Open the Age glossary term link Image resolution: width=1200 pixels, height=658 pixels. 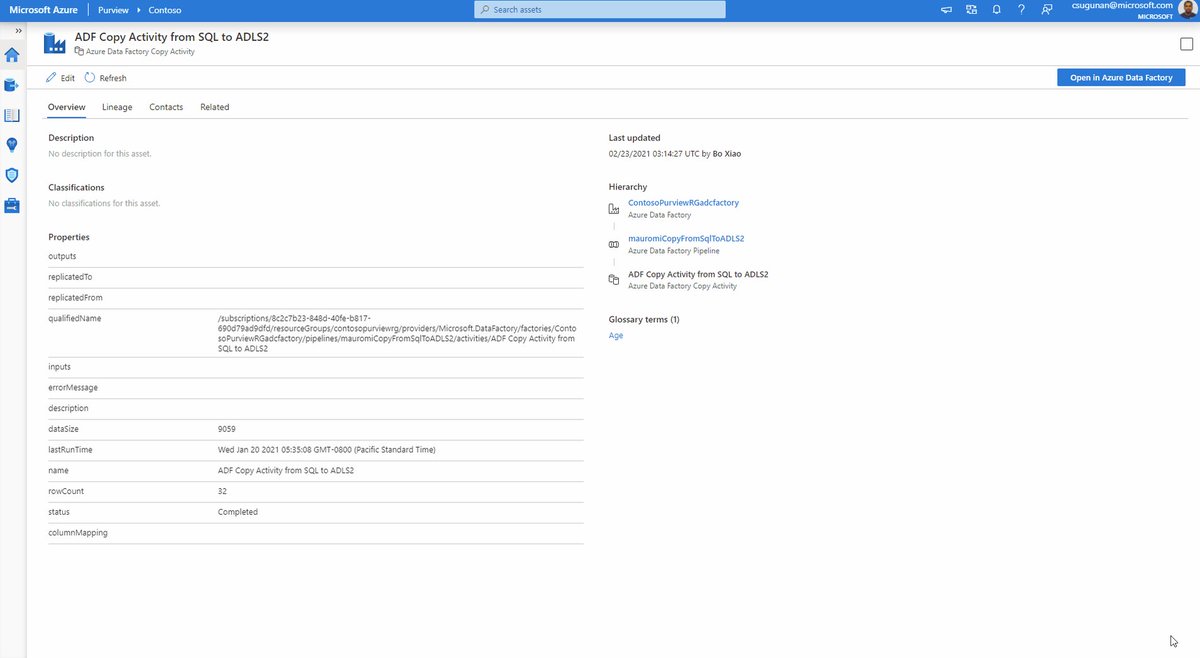click(616, 336)
